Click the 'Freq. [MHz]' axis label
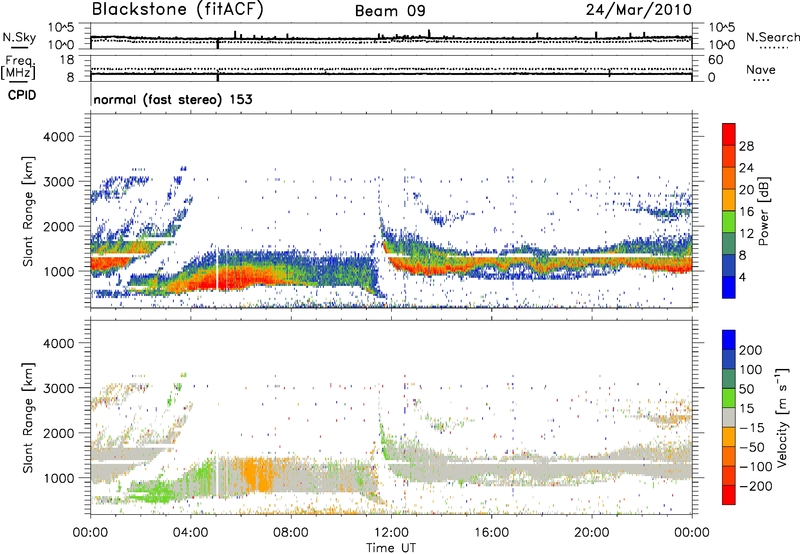 (x=18, y=67)
